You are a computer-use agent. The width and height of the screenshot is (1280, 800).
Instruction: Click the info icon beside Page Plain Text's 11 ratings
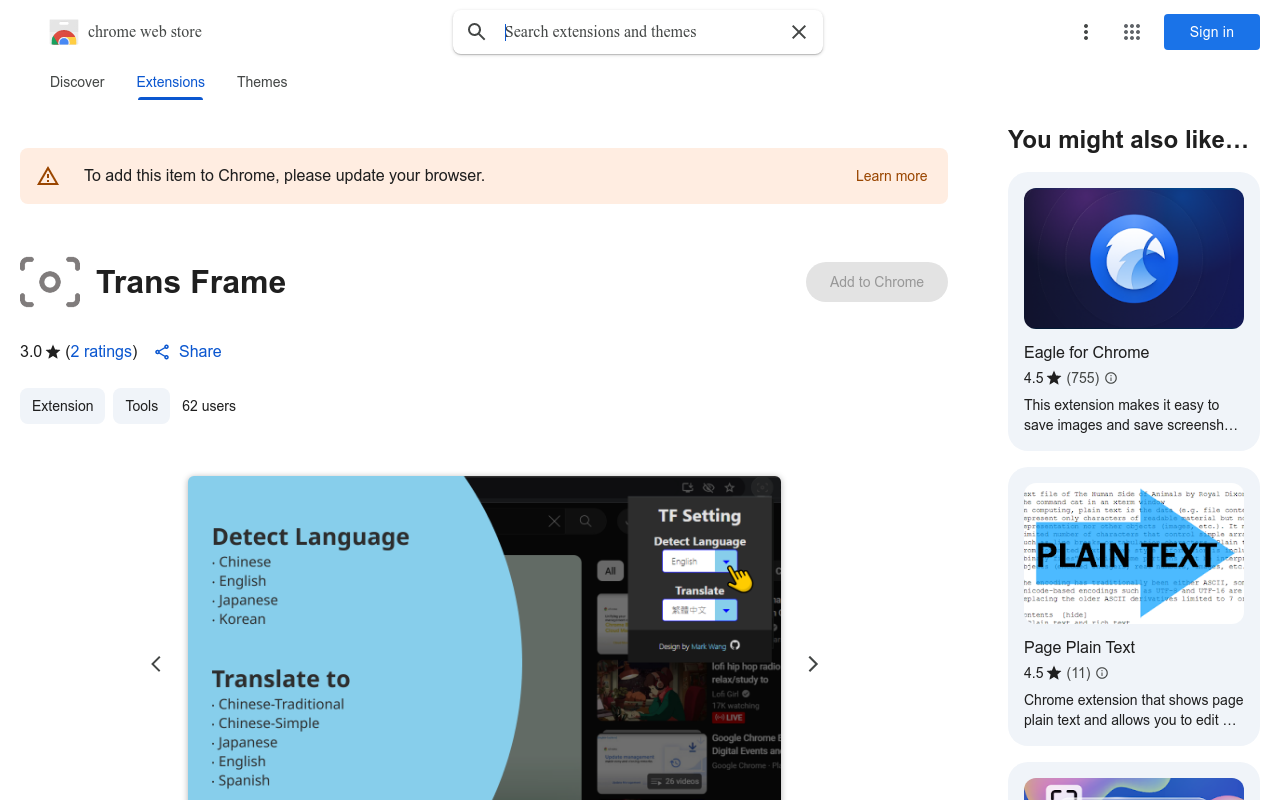point(1102,673)
